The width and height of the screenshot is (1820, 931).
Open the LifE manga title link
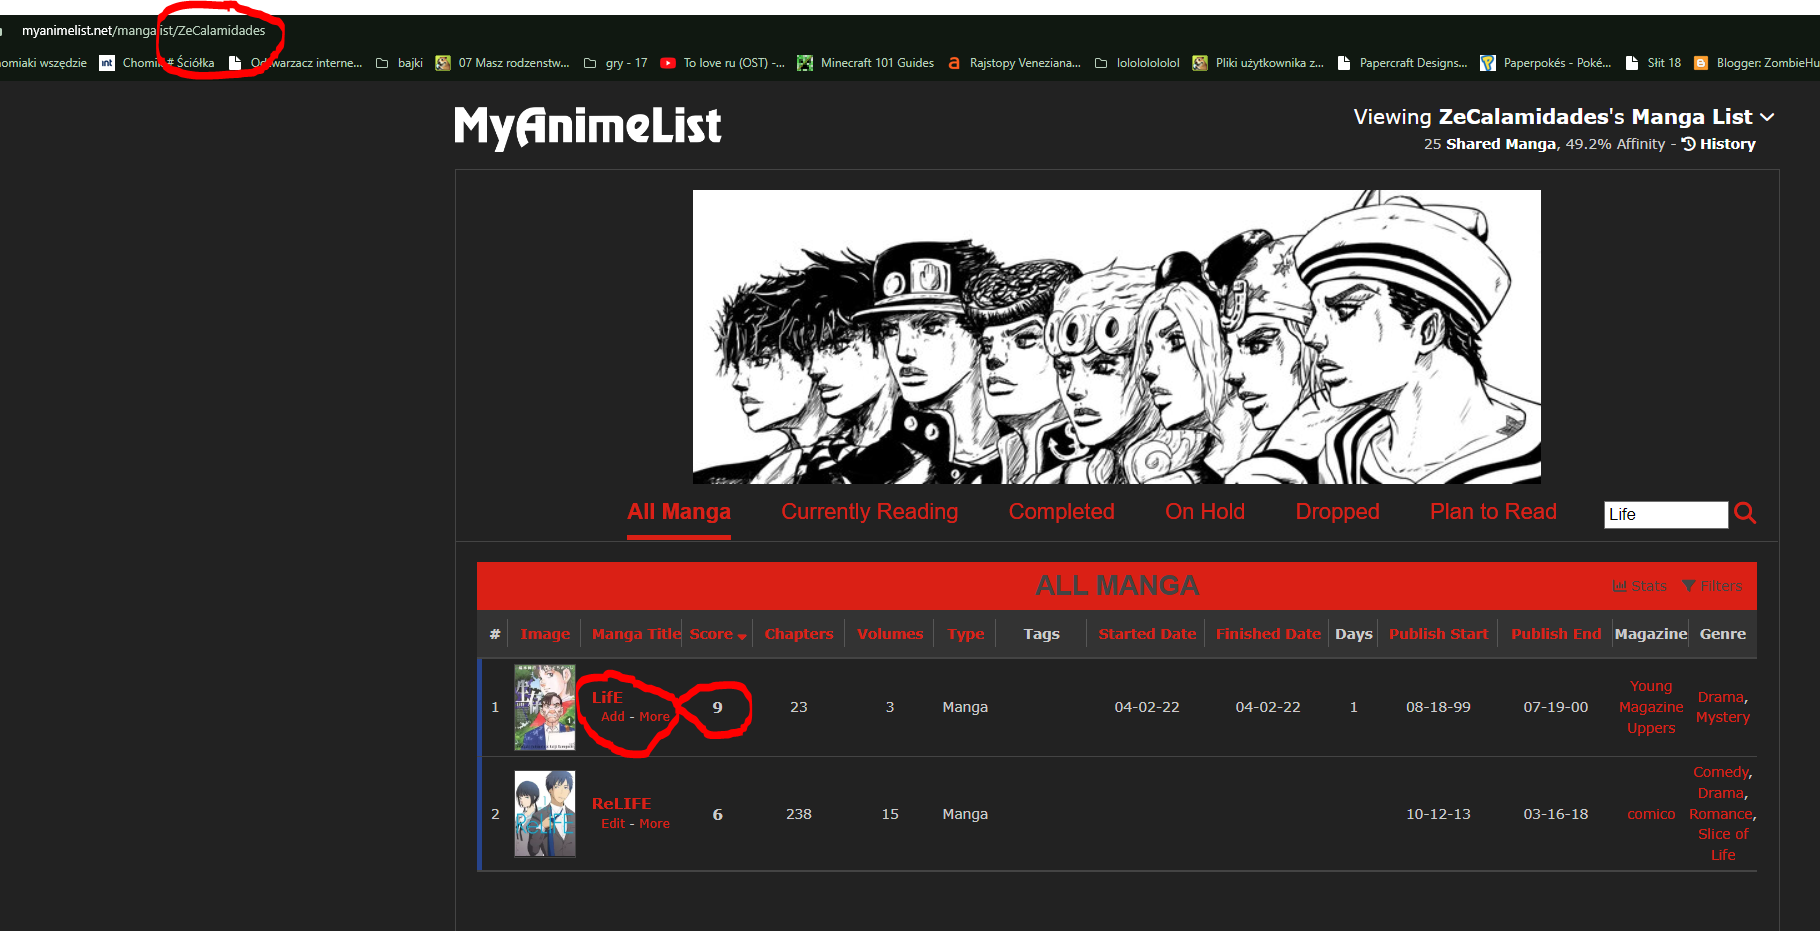[607, 697]
